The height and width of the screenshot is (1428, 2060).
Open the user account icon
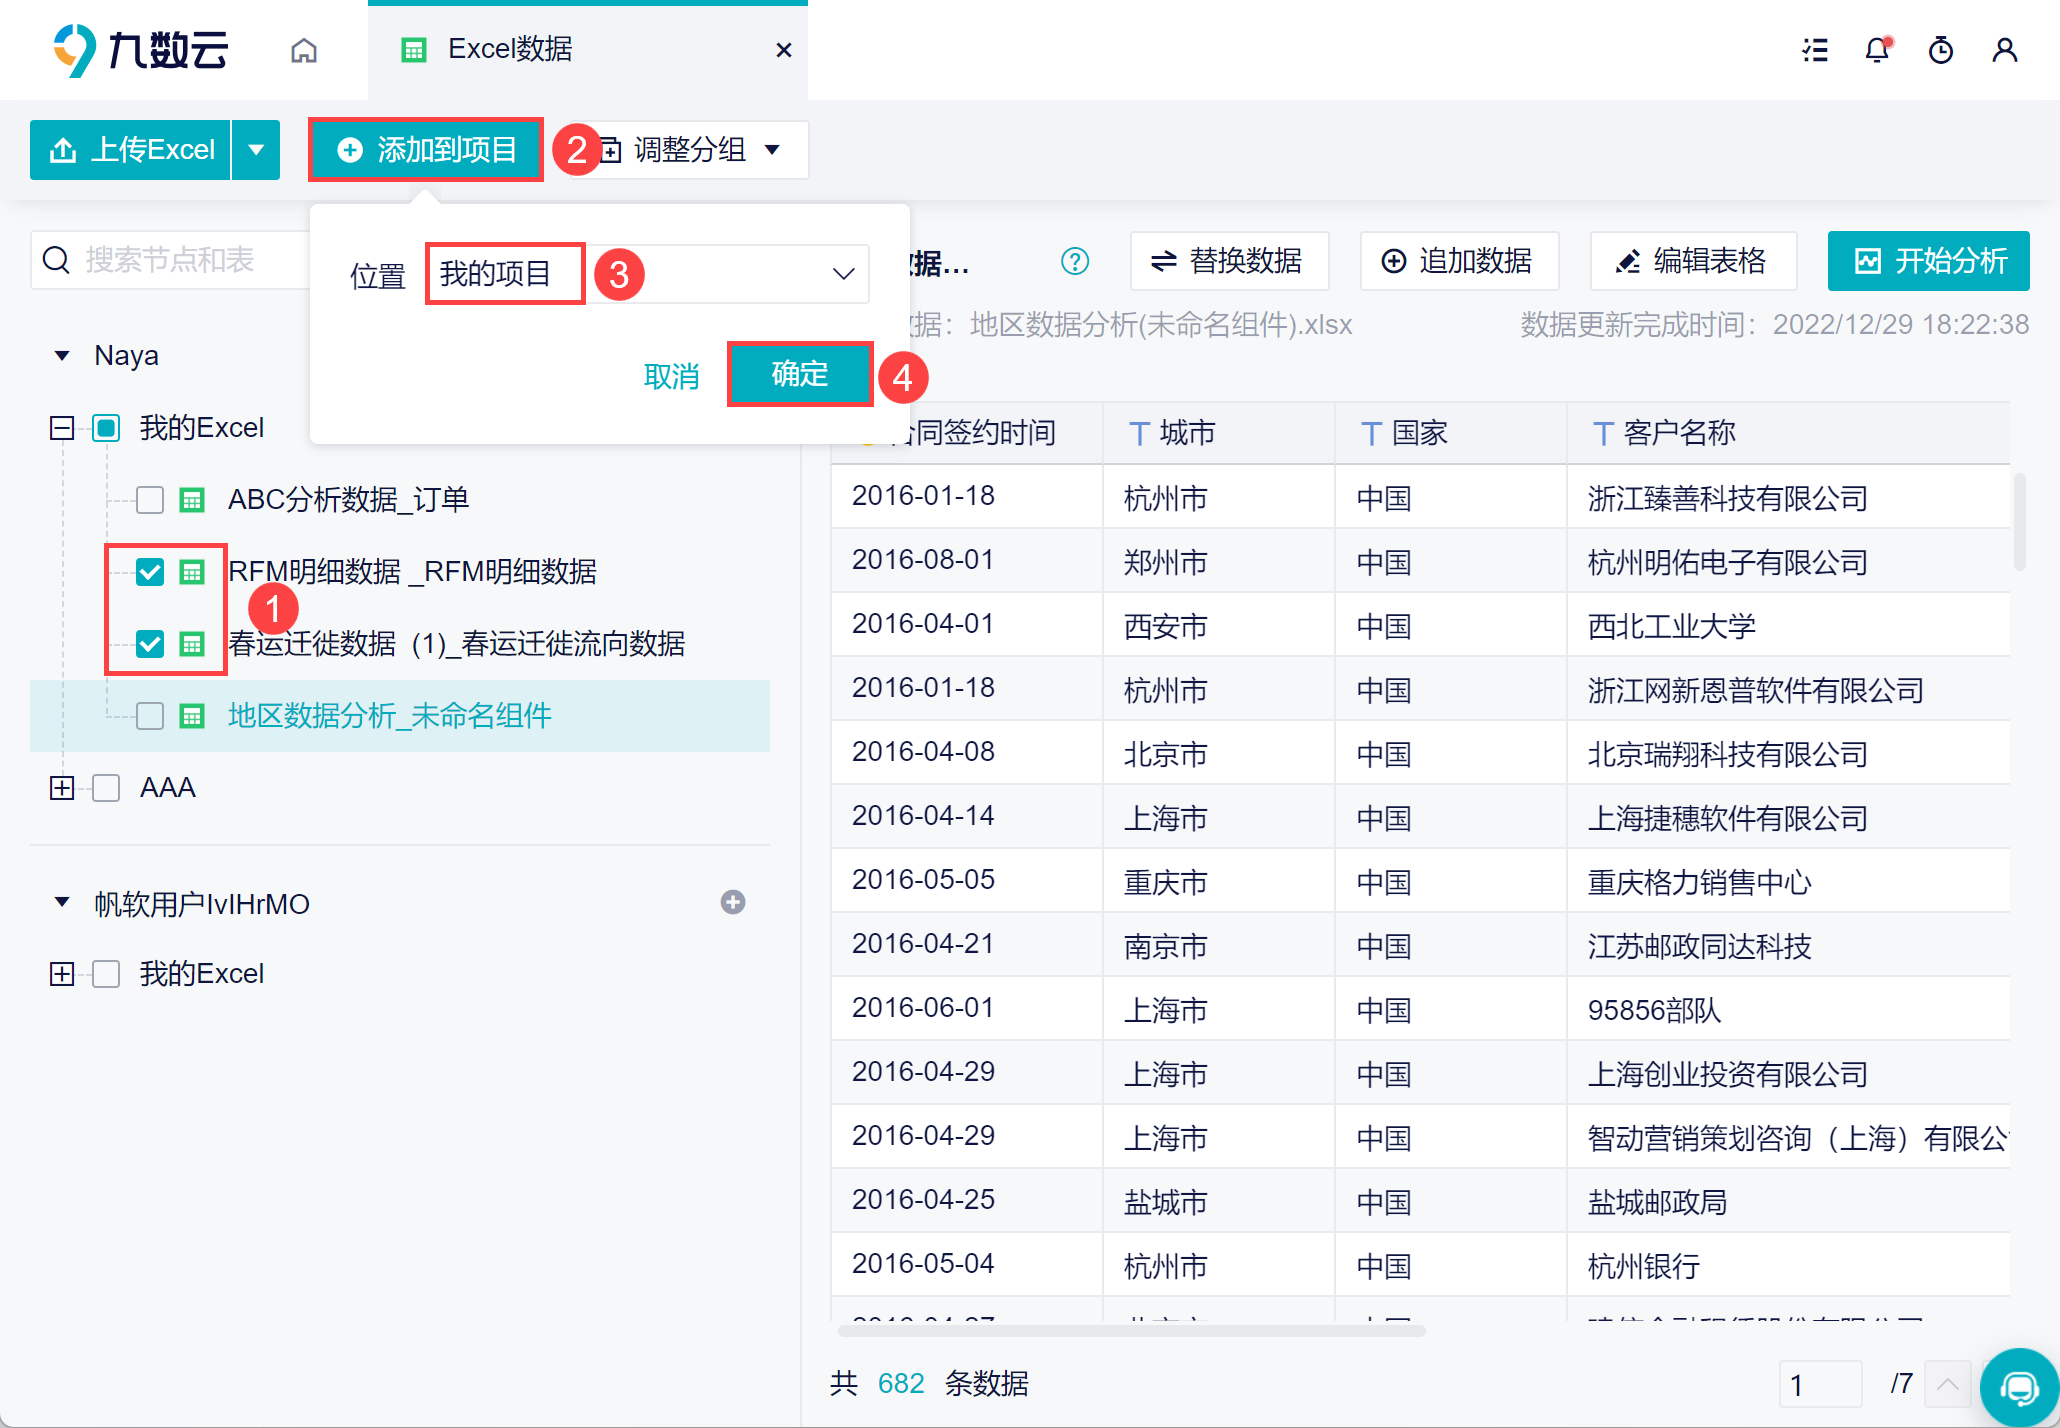[2004, 50]
